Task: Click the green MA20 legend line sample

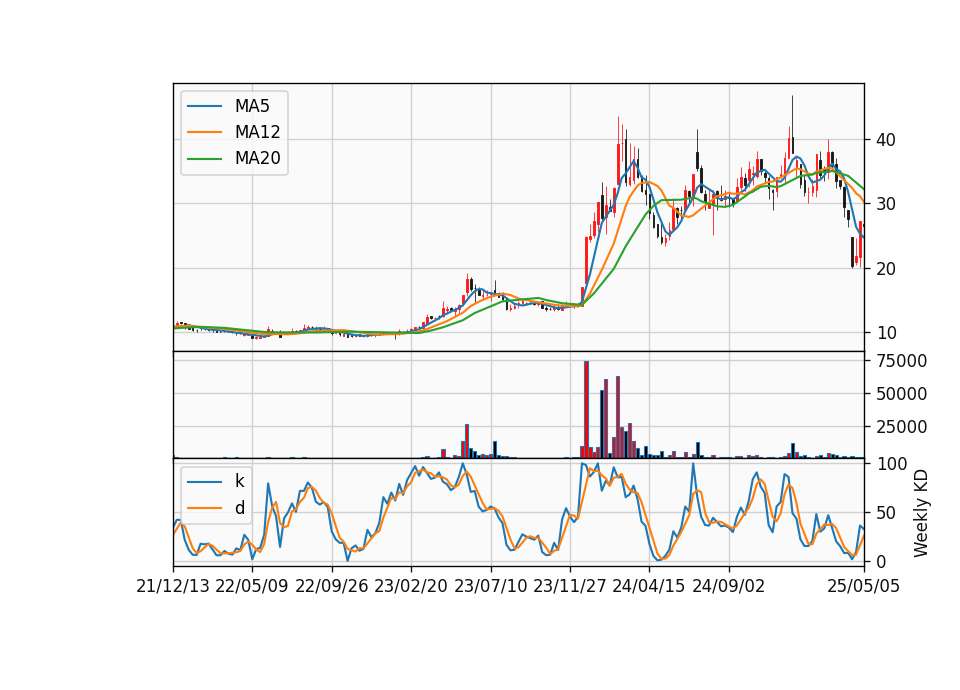Action: pyautogui.click(x=204, y=158)
